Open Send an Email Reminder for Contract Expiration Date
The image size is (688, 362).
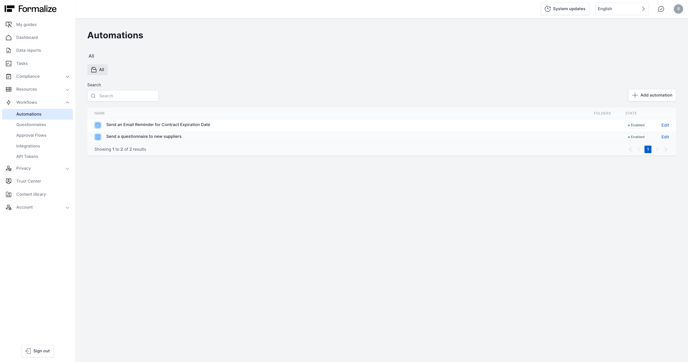[x=158, y=125]
